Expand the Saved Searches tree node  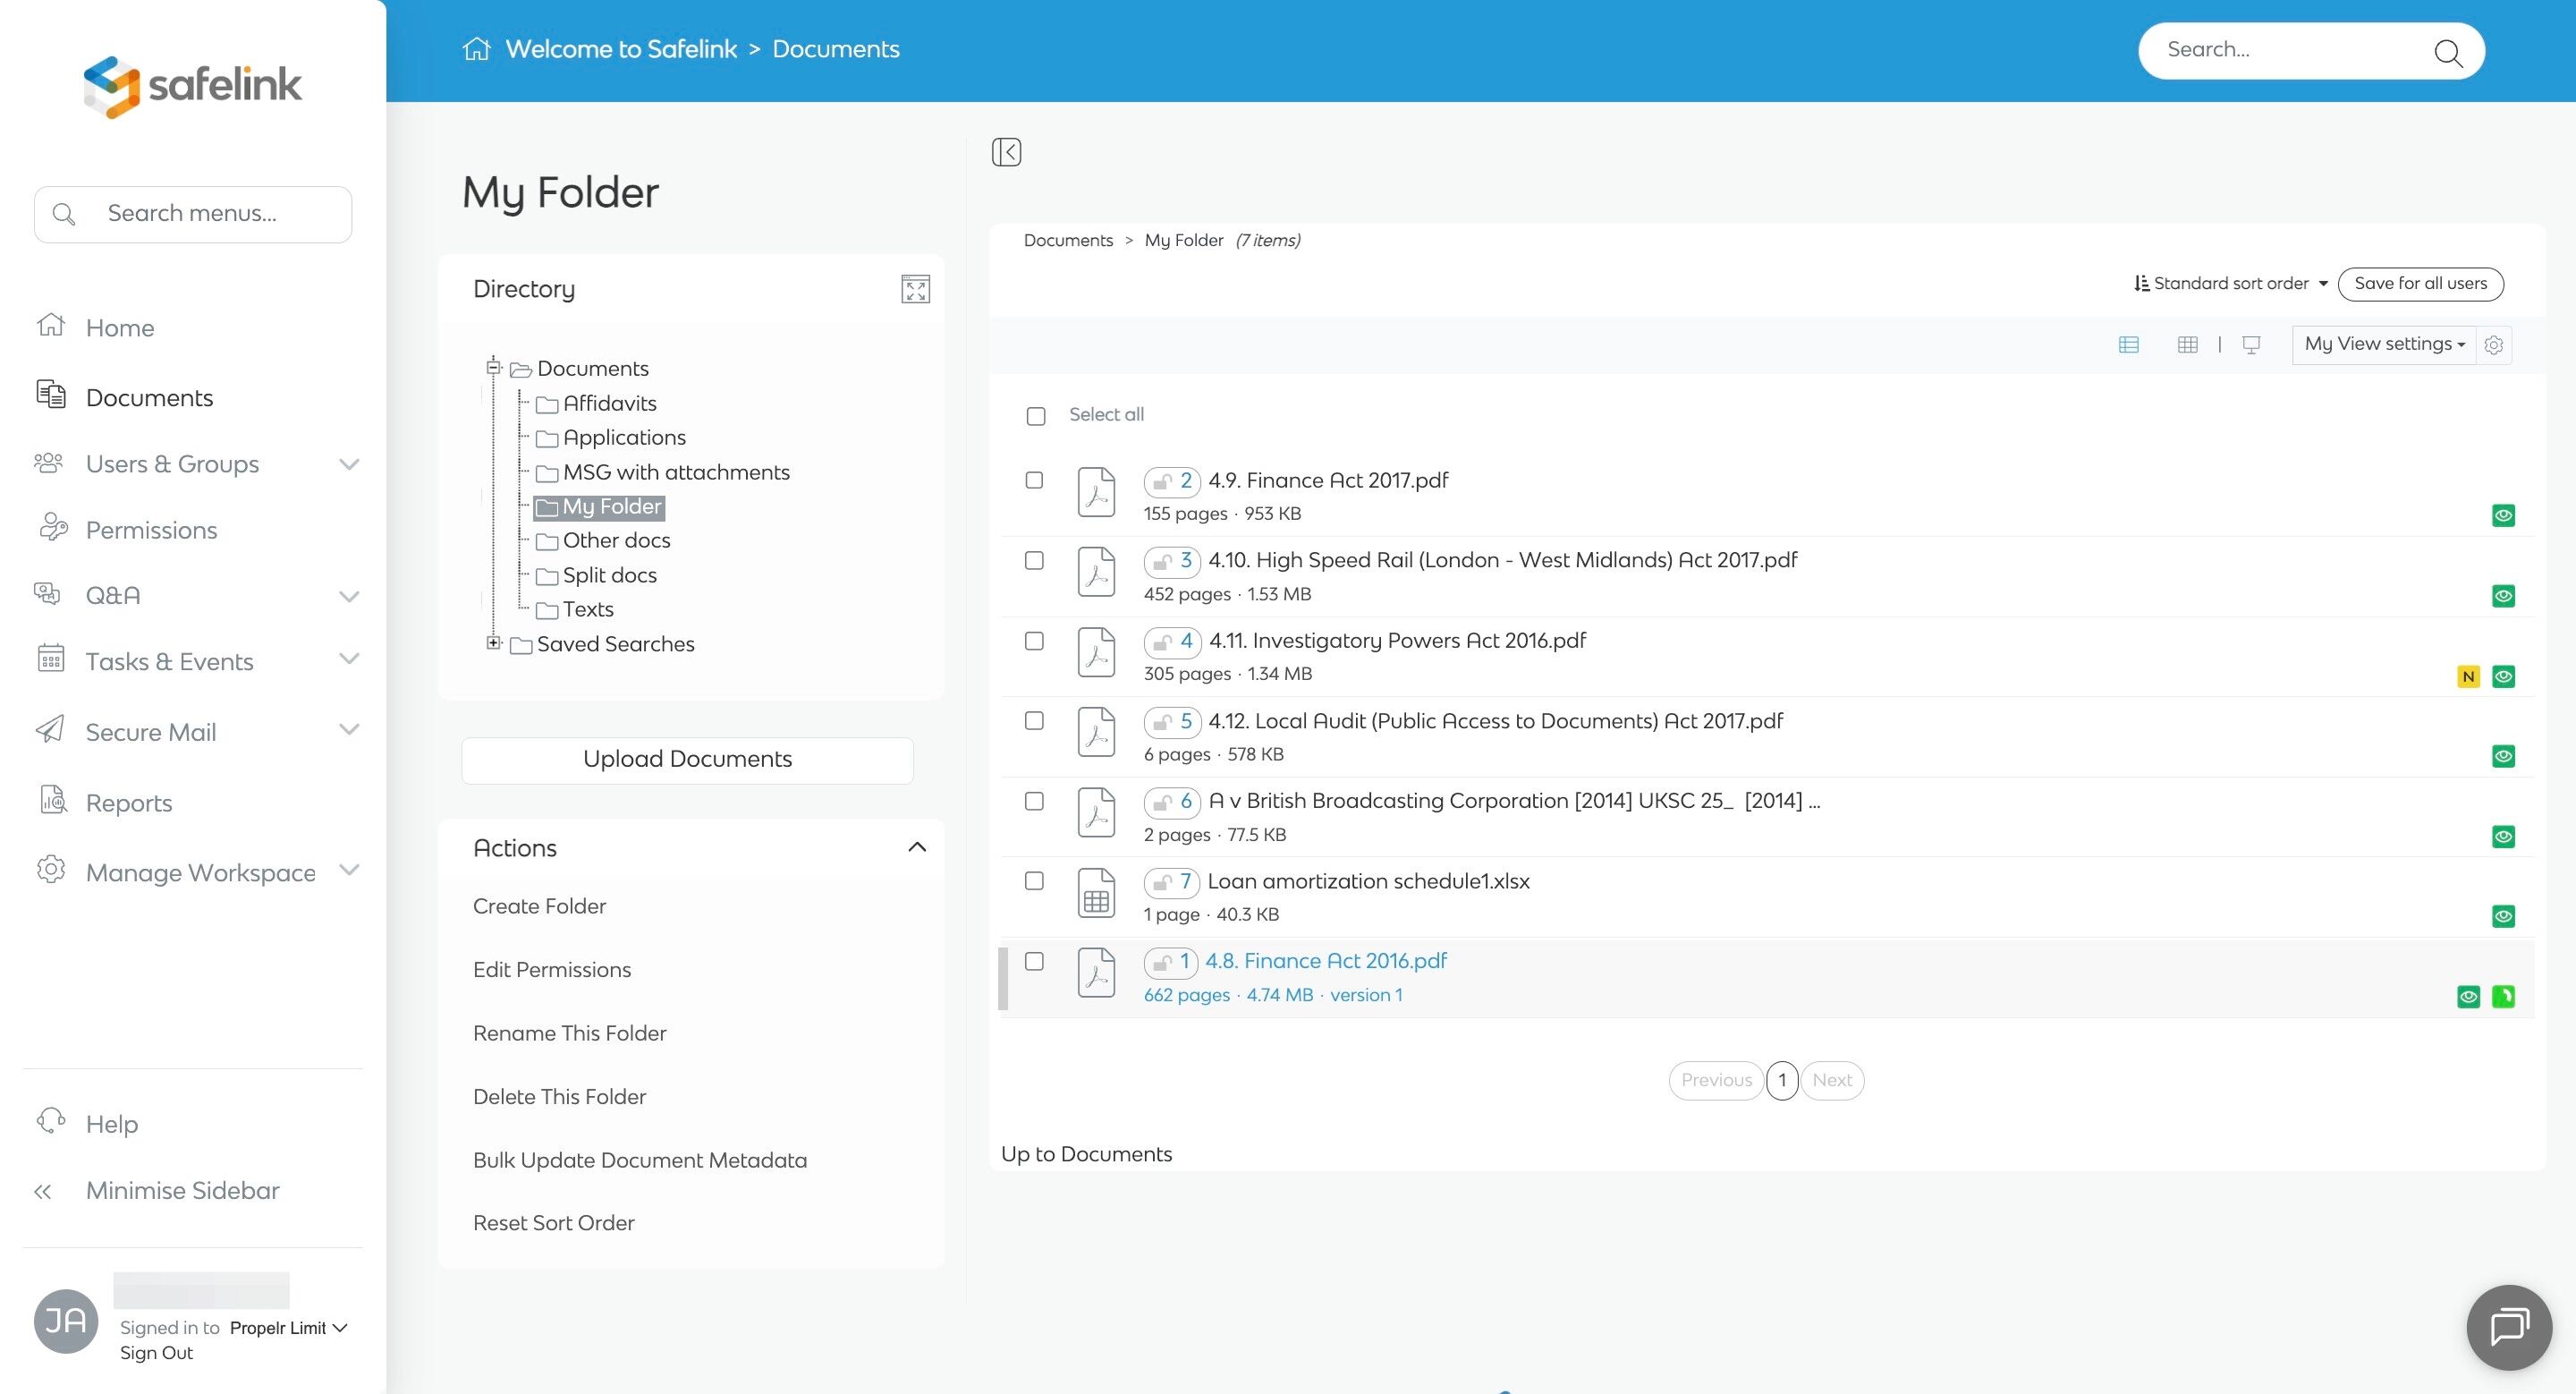click(493, 643)
